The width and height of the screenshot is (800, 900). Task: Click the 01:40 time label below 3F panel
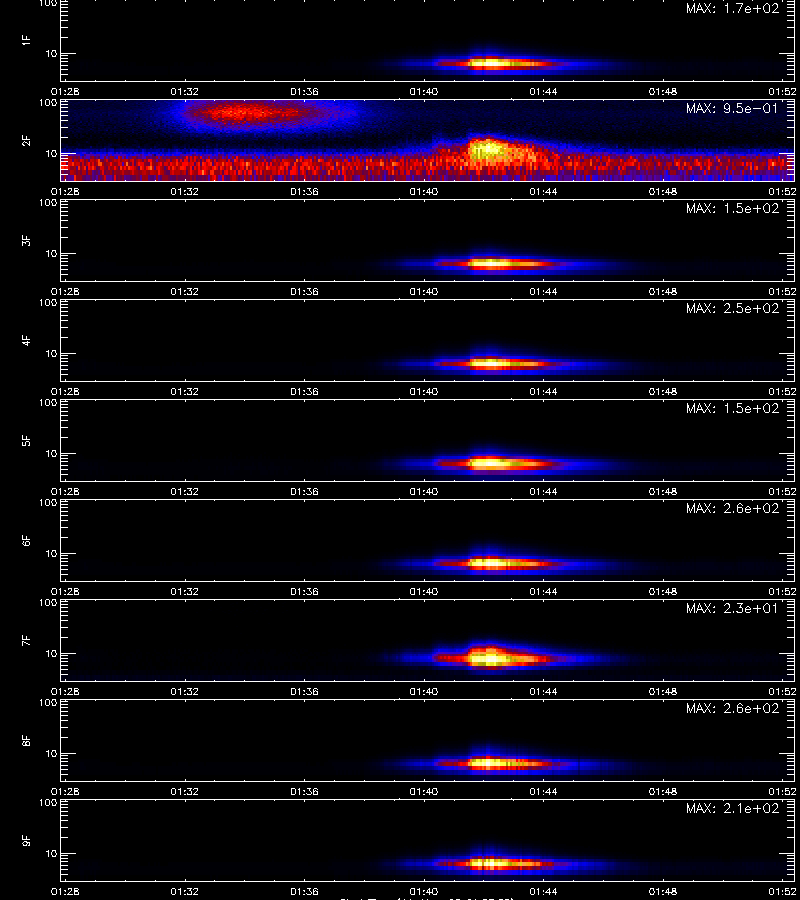pos(424,292)
